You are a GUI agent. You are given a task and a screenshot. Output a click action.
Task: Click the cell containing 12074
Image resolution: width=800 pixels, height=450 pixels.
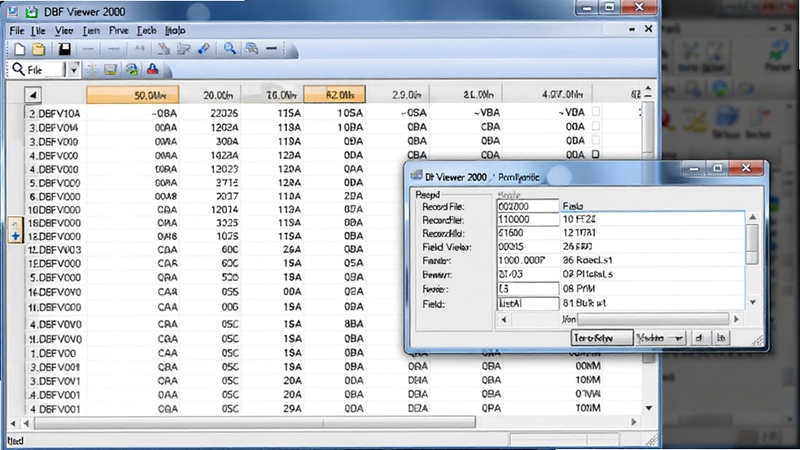224,210
